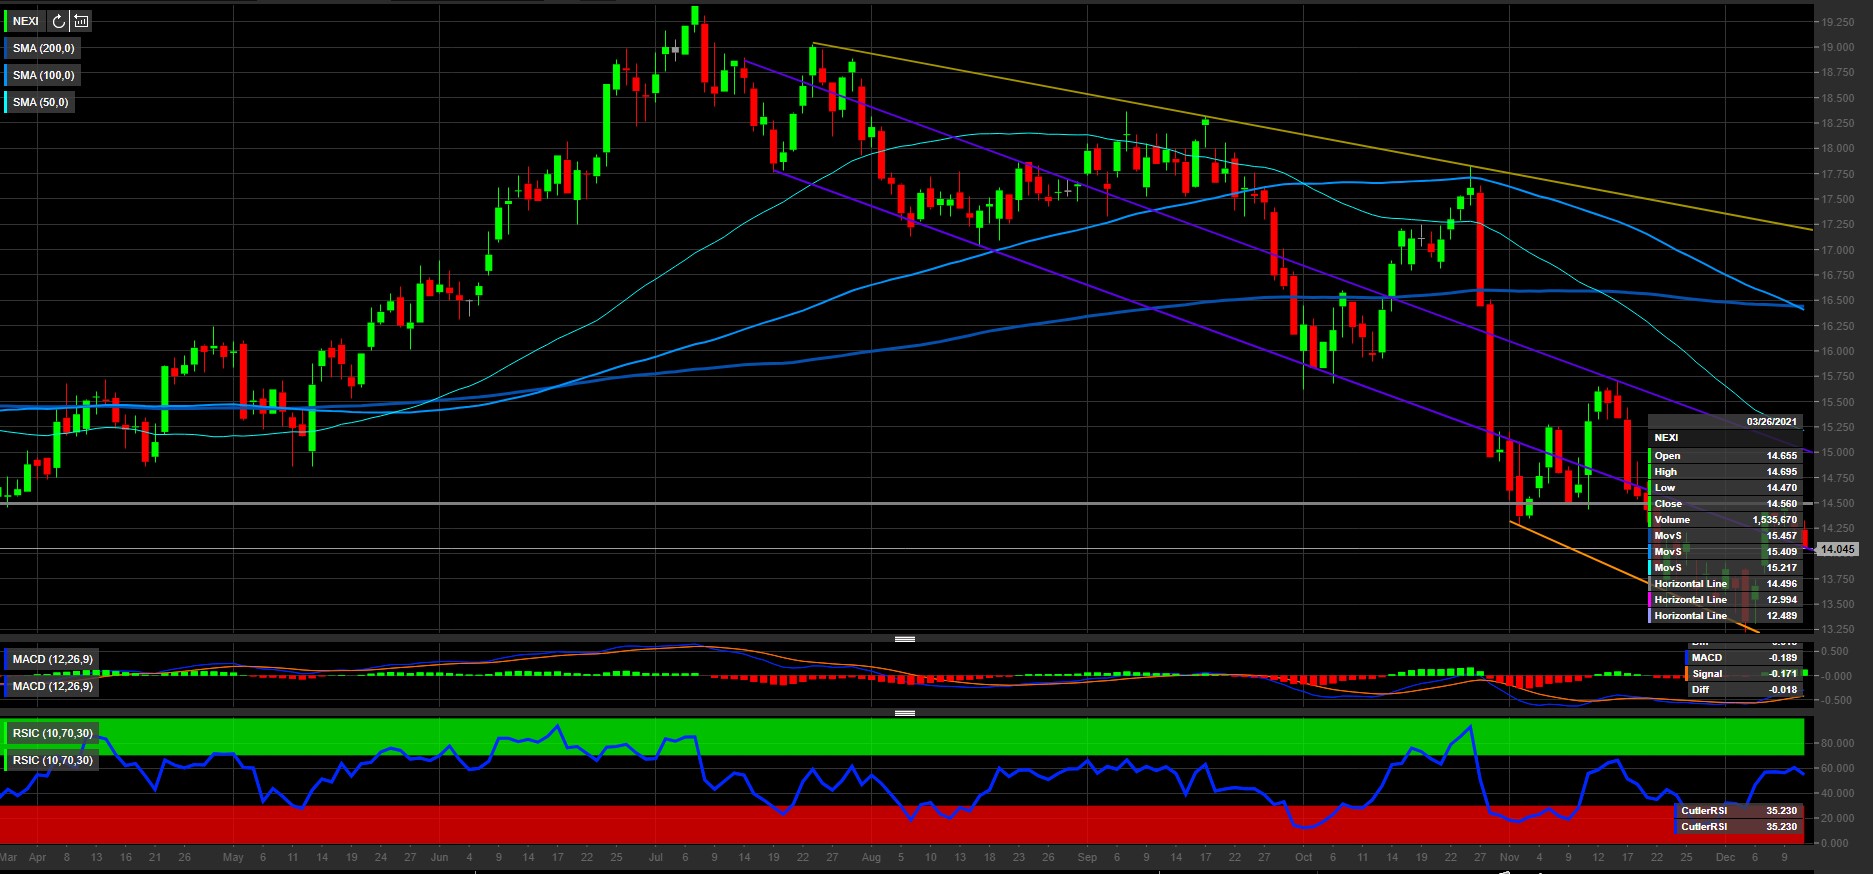Click the Dec label on the time axis
Viewport: 1873px width, 874px height.
coord(1725,857)
